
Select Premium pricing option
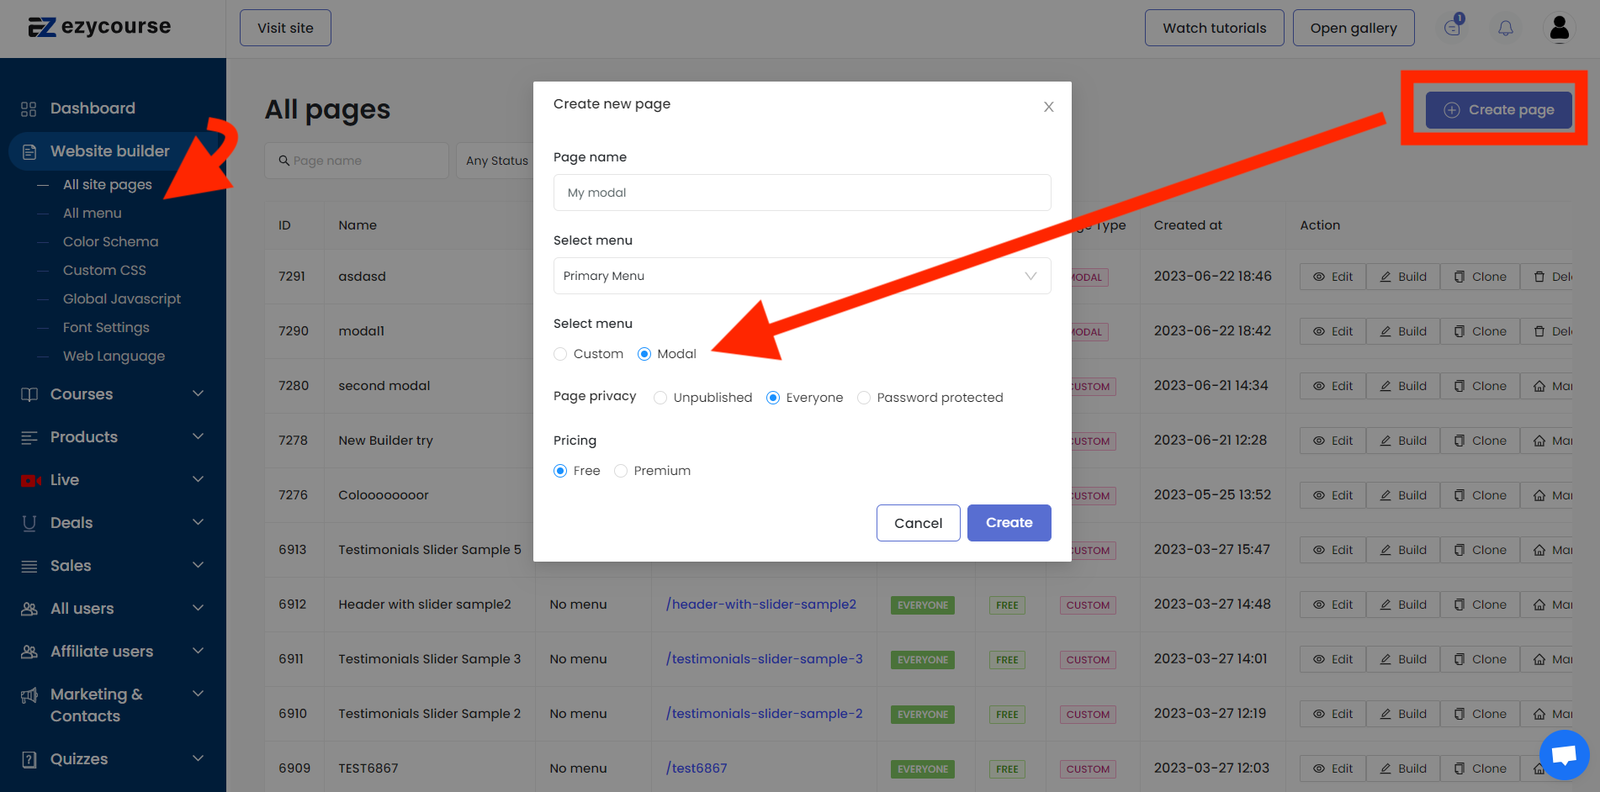click(x=621, y=471)
